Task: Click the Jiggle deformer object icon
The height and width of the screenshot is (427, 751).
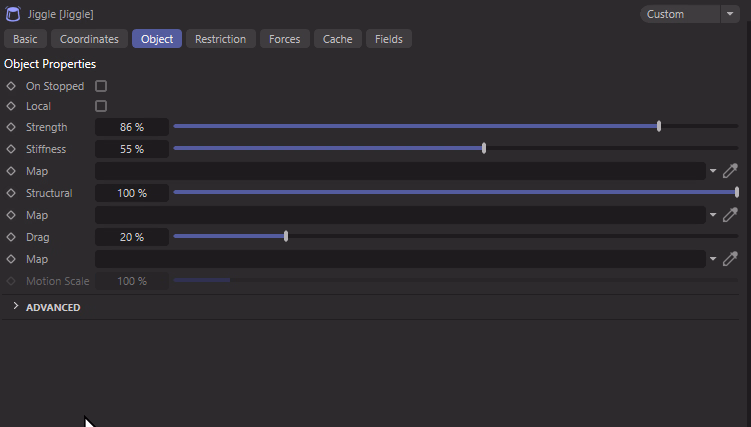Action: (13, 14)
